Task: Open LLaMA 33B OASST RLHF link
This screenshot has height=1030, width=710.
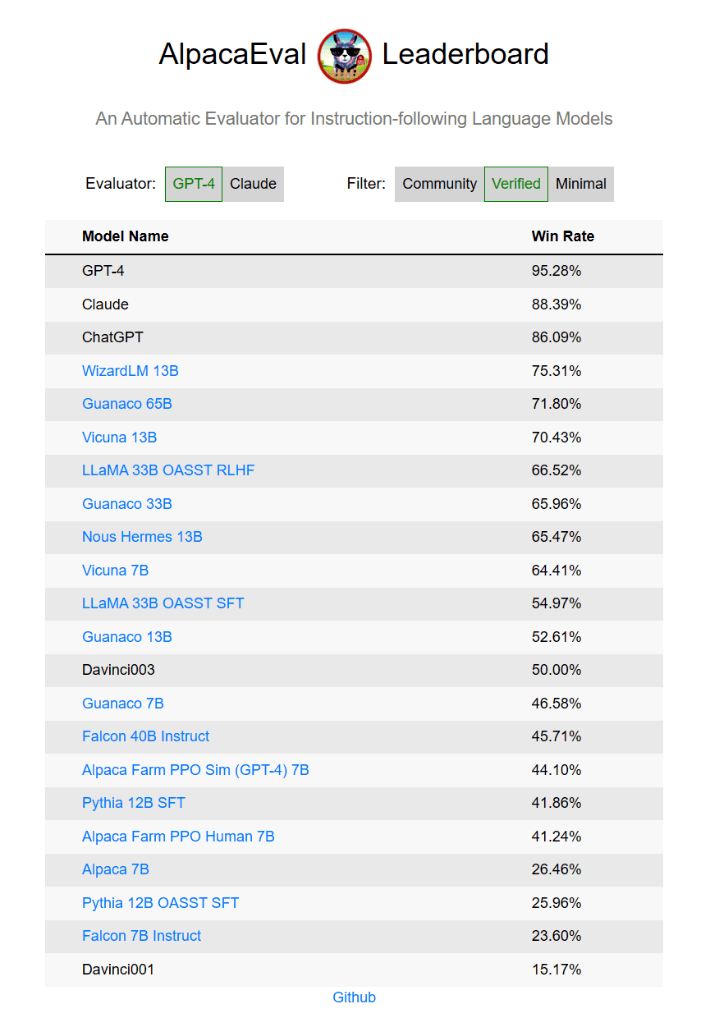Action: [x=168, y=470]
